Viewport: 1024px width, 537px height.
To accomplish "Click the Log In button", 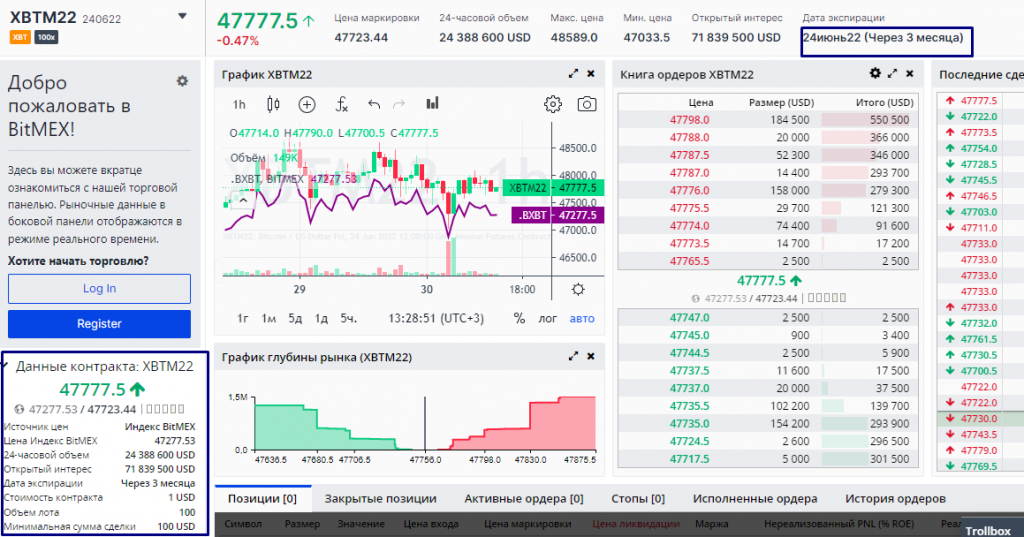I will [99, 288].
